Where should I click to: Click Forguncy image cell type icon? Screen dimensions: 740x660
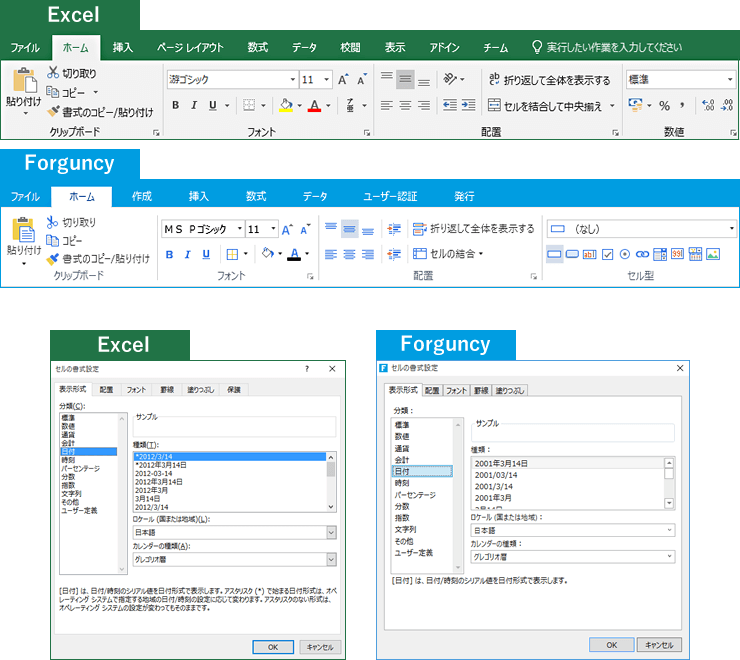point(713,254)
